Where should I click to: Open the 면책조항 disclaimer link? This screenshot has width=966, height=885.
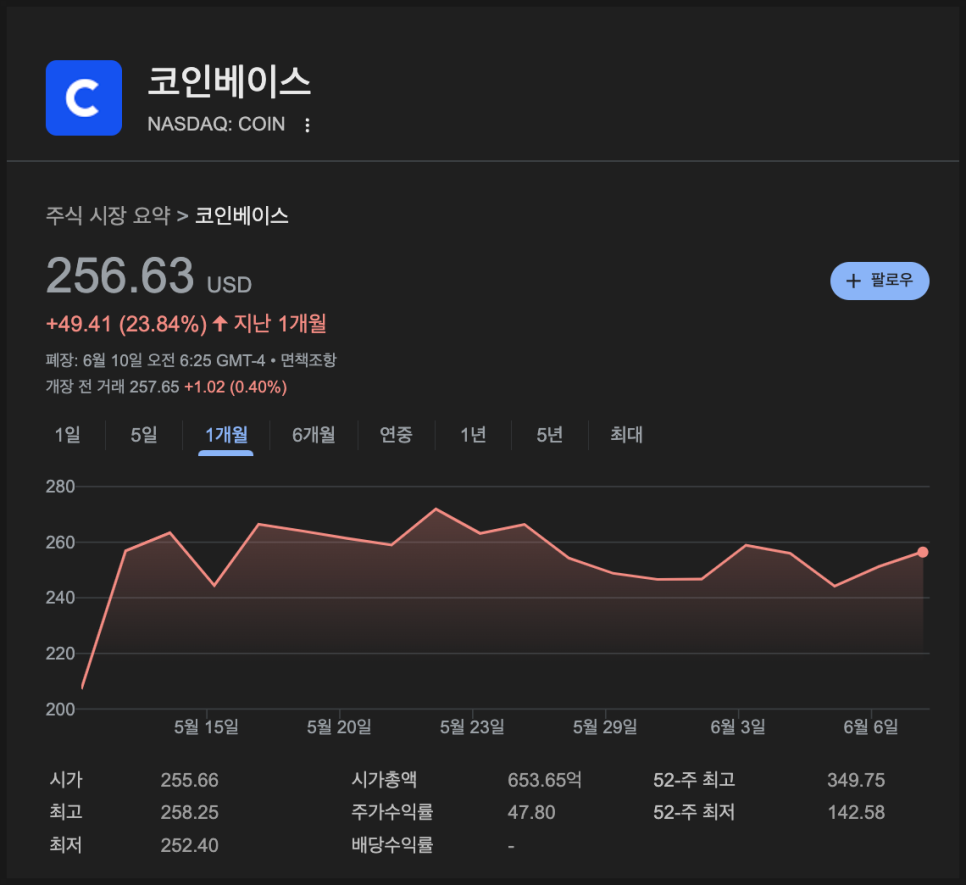[309, 360]
